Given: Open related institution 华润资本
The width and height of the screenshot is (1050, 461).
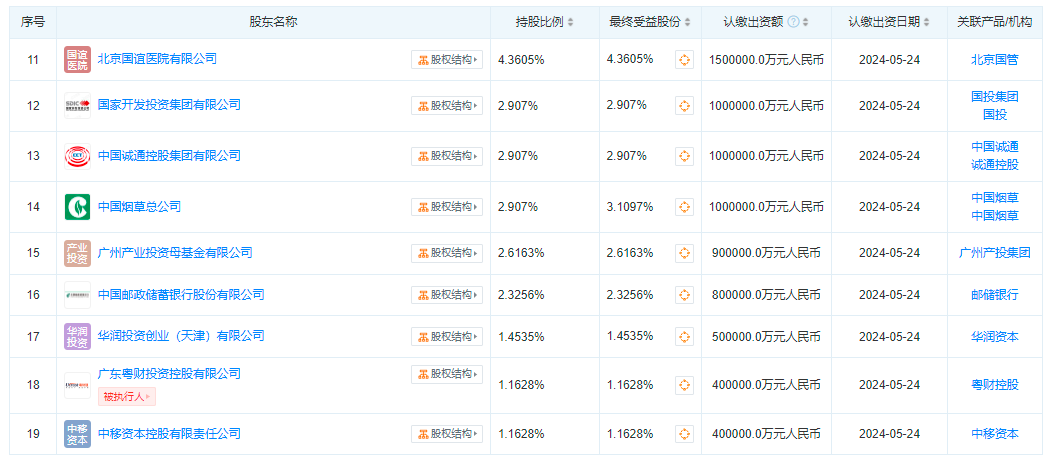Looking at the screenshot, I should coord(994,336).
